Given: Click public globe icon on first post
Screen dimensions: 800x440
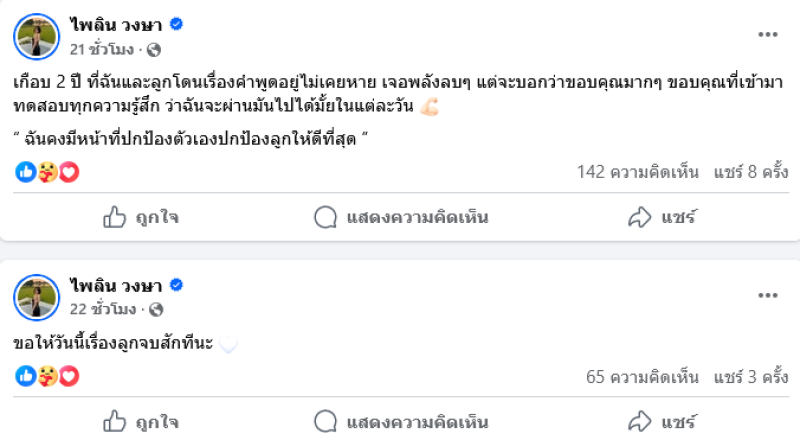Looking at the screenshot, I should pyautogui.click(x=154, y=49).
